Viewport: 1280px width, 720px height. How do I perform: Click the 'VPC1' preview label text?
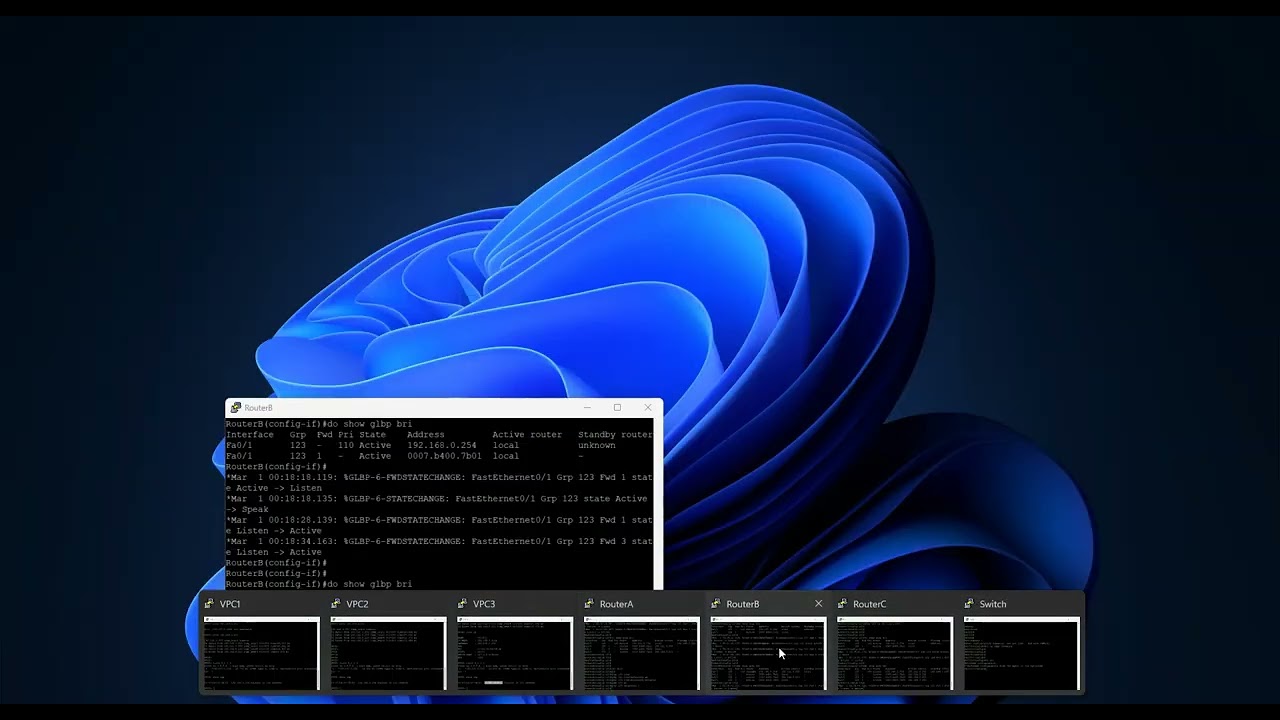(x=230, y=604)
